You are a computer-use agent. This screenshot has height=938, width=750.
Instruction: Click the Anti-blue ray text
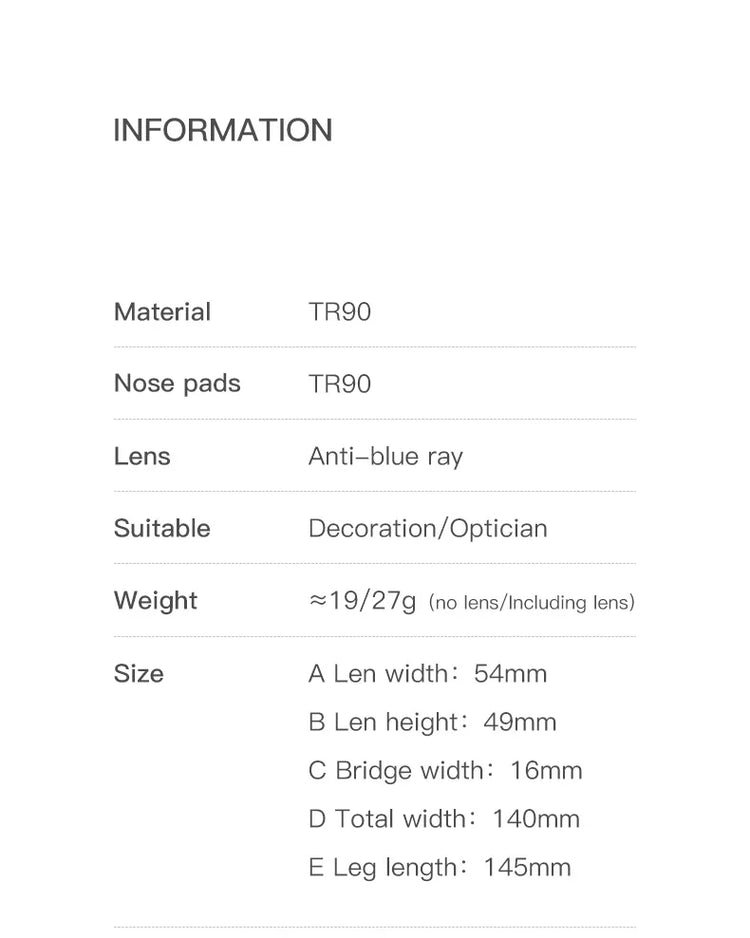[x=385, y=457]
